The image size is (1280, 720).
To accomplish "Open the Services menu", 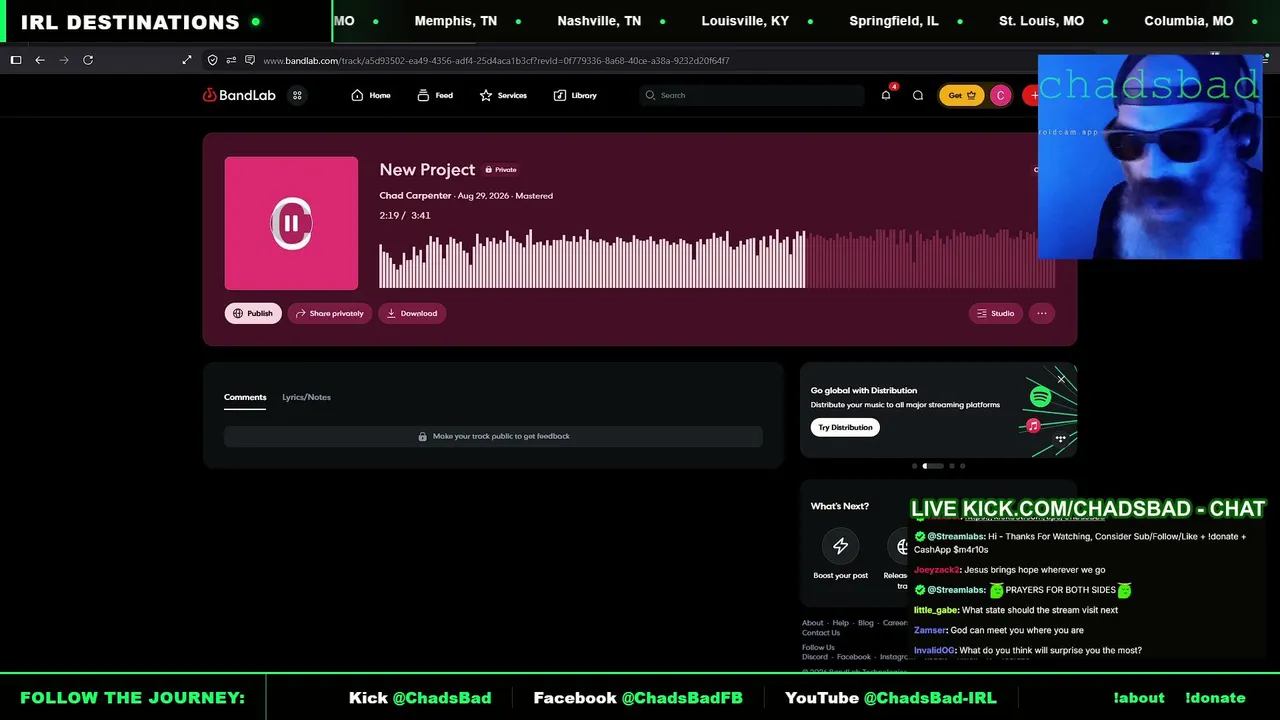I will [503, 95].
